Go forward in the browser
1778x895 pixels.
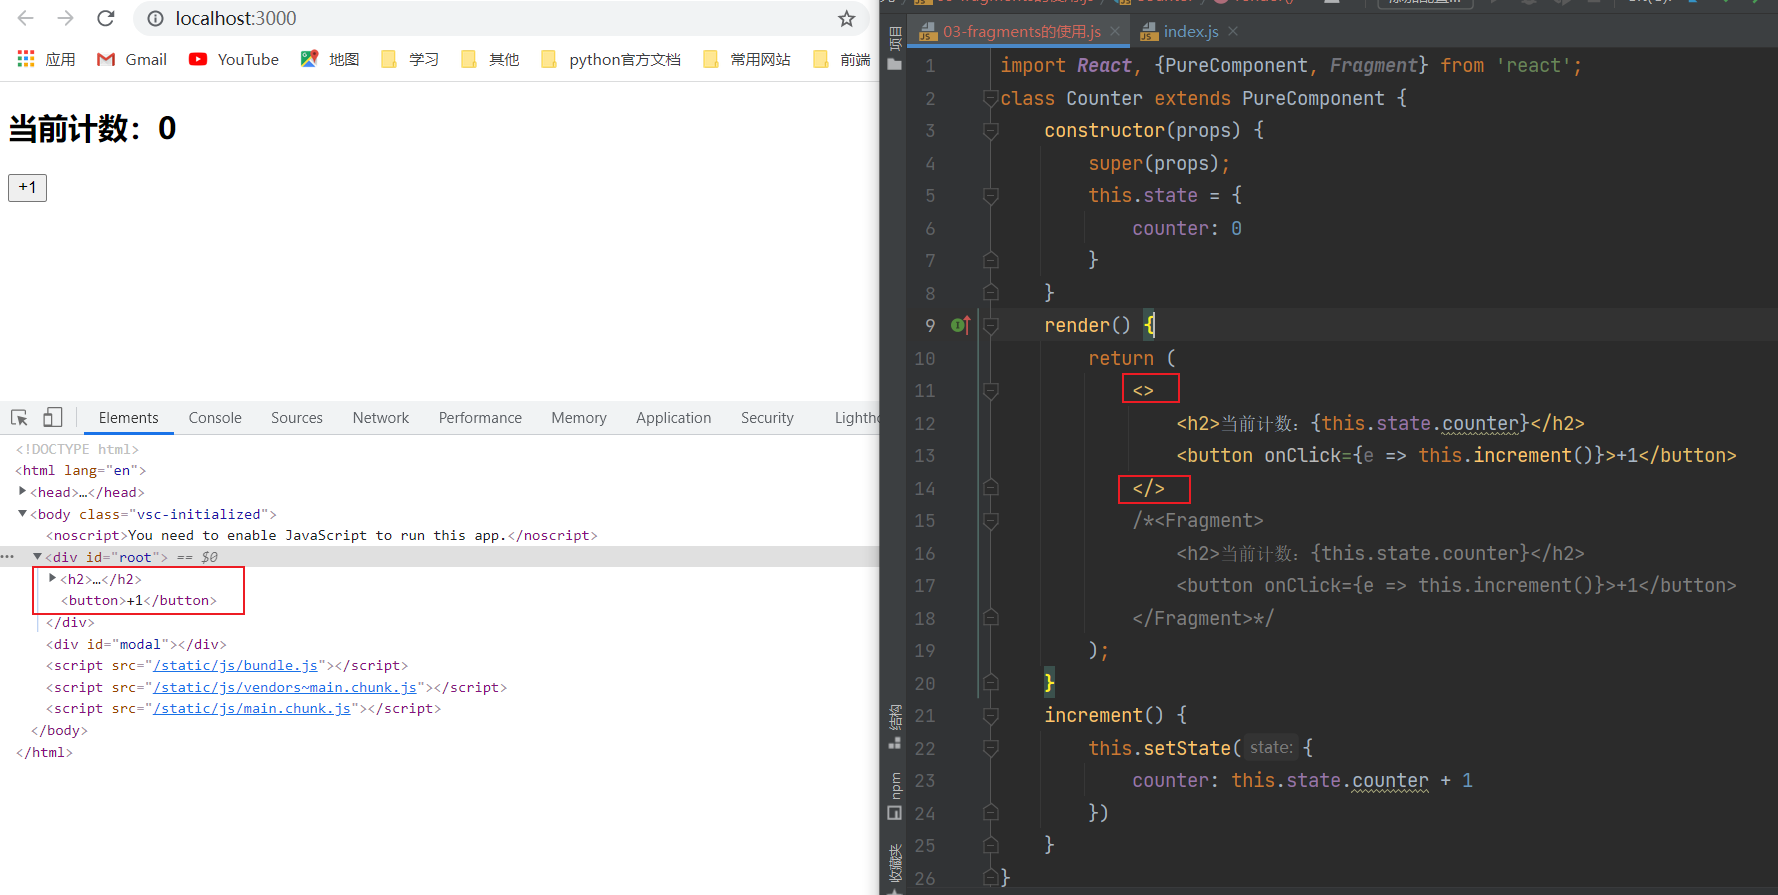[66, 18]
